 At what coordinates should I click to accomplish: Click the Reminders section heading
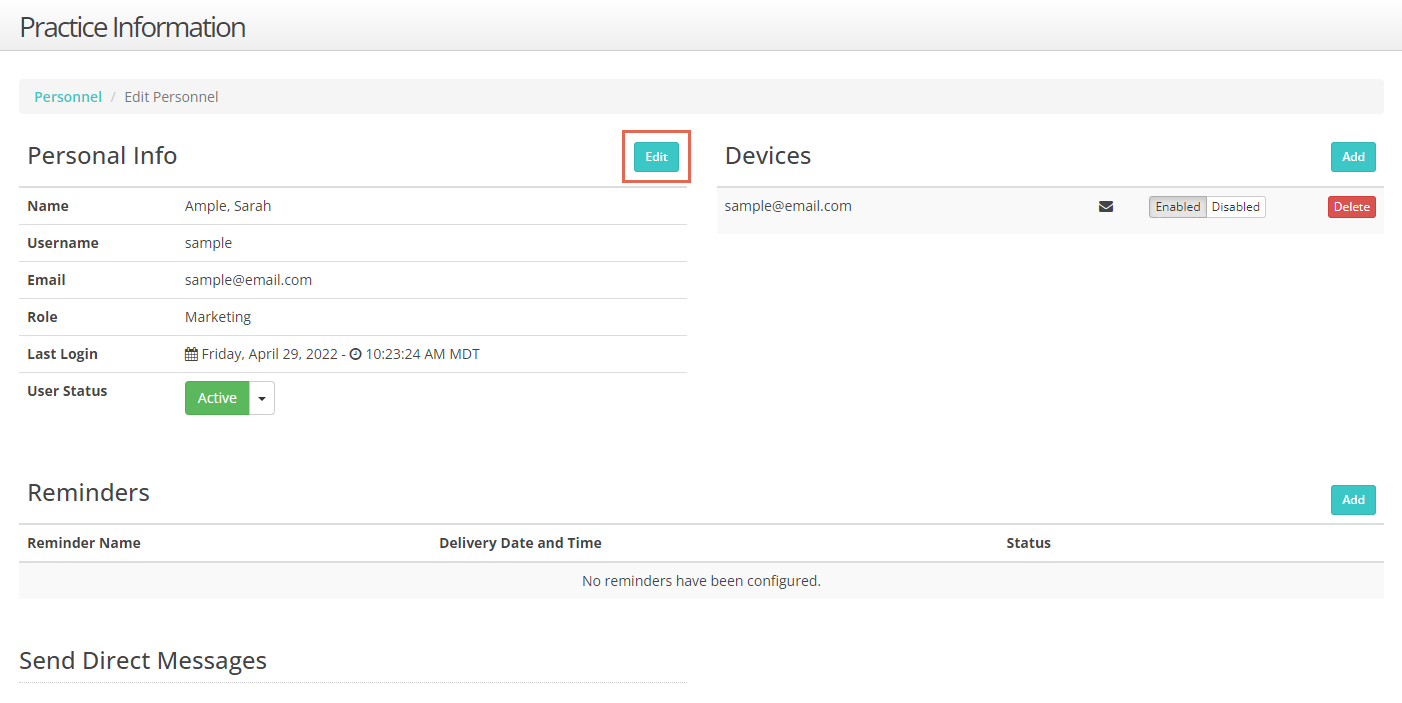coord(88,492)
